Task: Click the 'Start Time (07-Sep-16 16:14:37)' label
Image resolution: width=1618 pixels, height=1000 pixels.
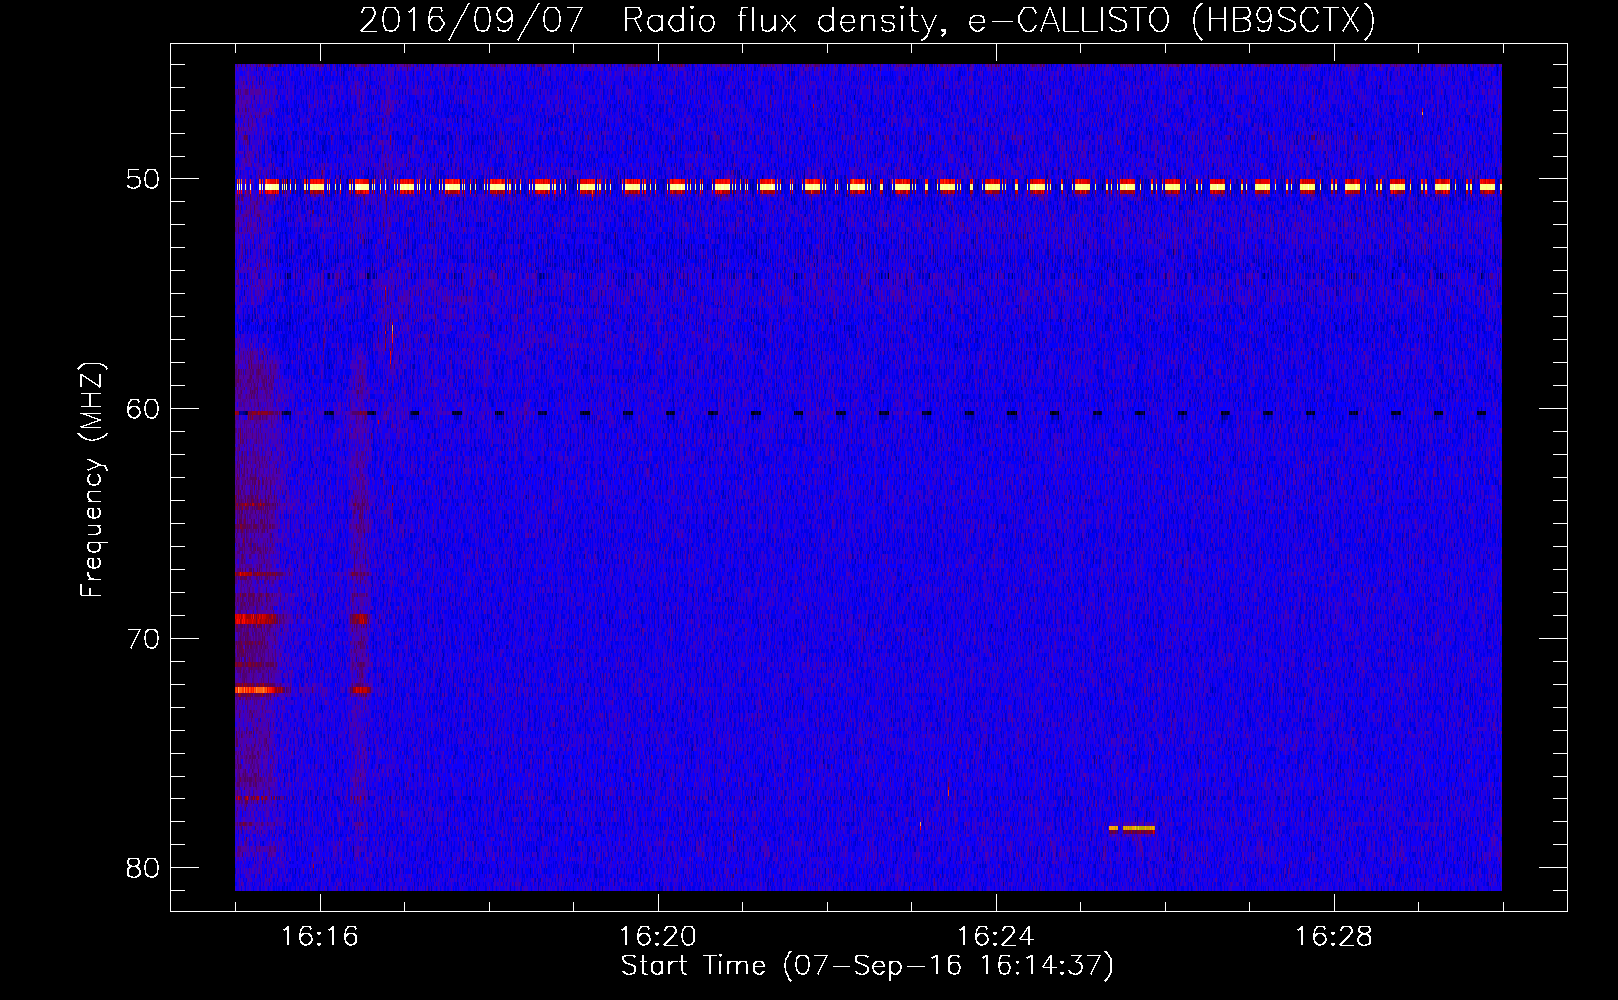Action: pos(867,966)
